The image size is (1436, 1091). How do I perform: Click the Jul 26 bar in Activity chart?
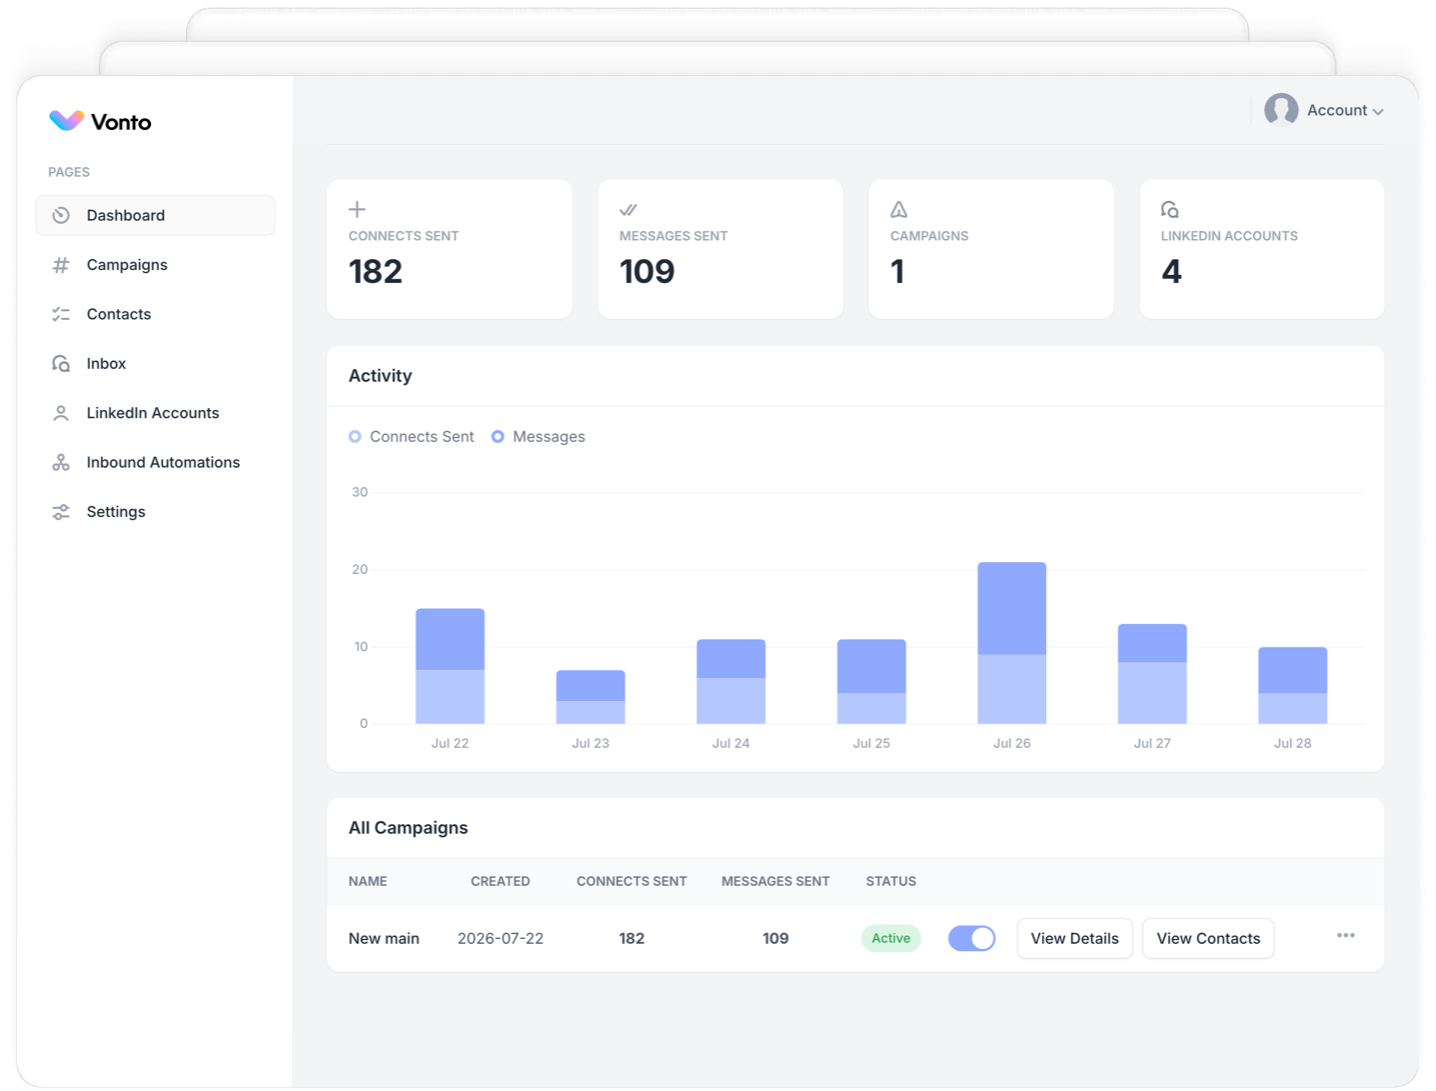(1012, 643)
